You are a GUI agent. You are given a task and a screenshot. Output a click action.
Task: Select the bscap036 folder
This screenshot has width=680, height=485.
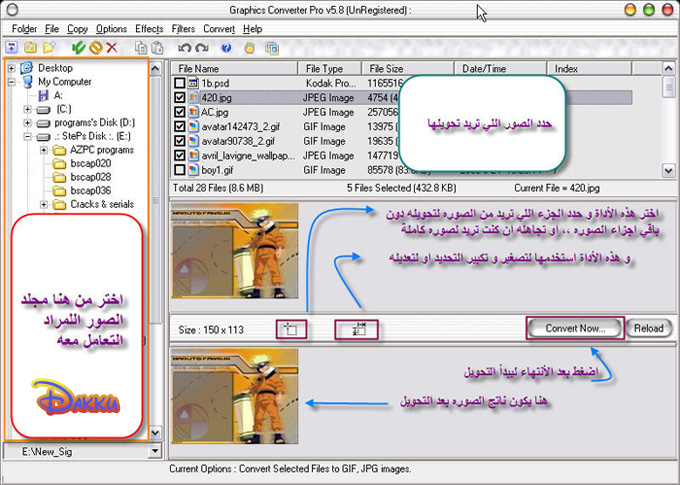point(91,190)
